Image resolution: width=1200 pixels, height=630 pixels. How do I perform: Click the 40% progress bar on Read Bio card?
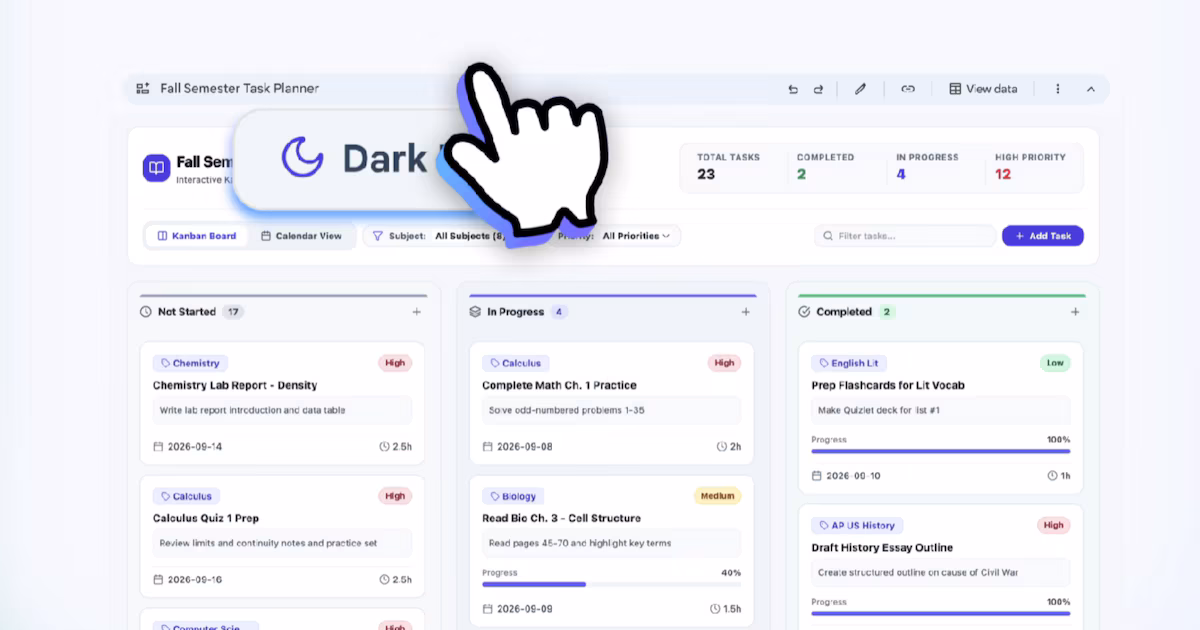pyautogui.click(x=612, y=584)
